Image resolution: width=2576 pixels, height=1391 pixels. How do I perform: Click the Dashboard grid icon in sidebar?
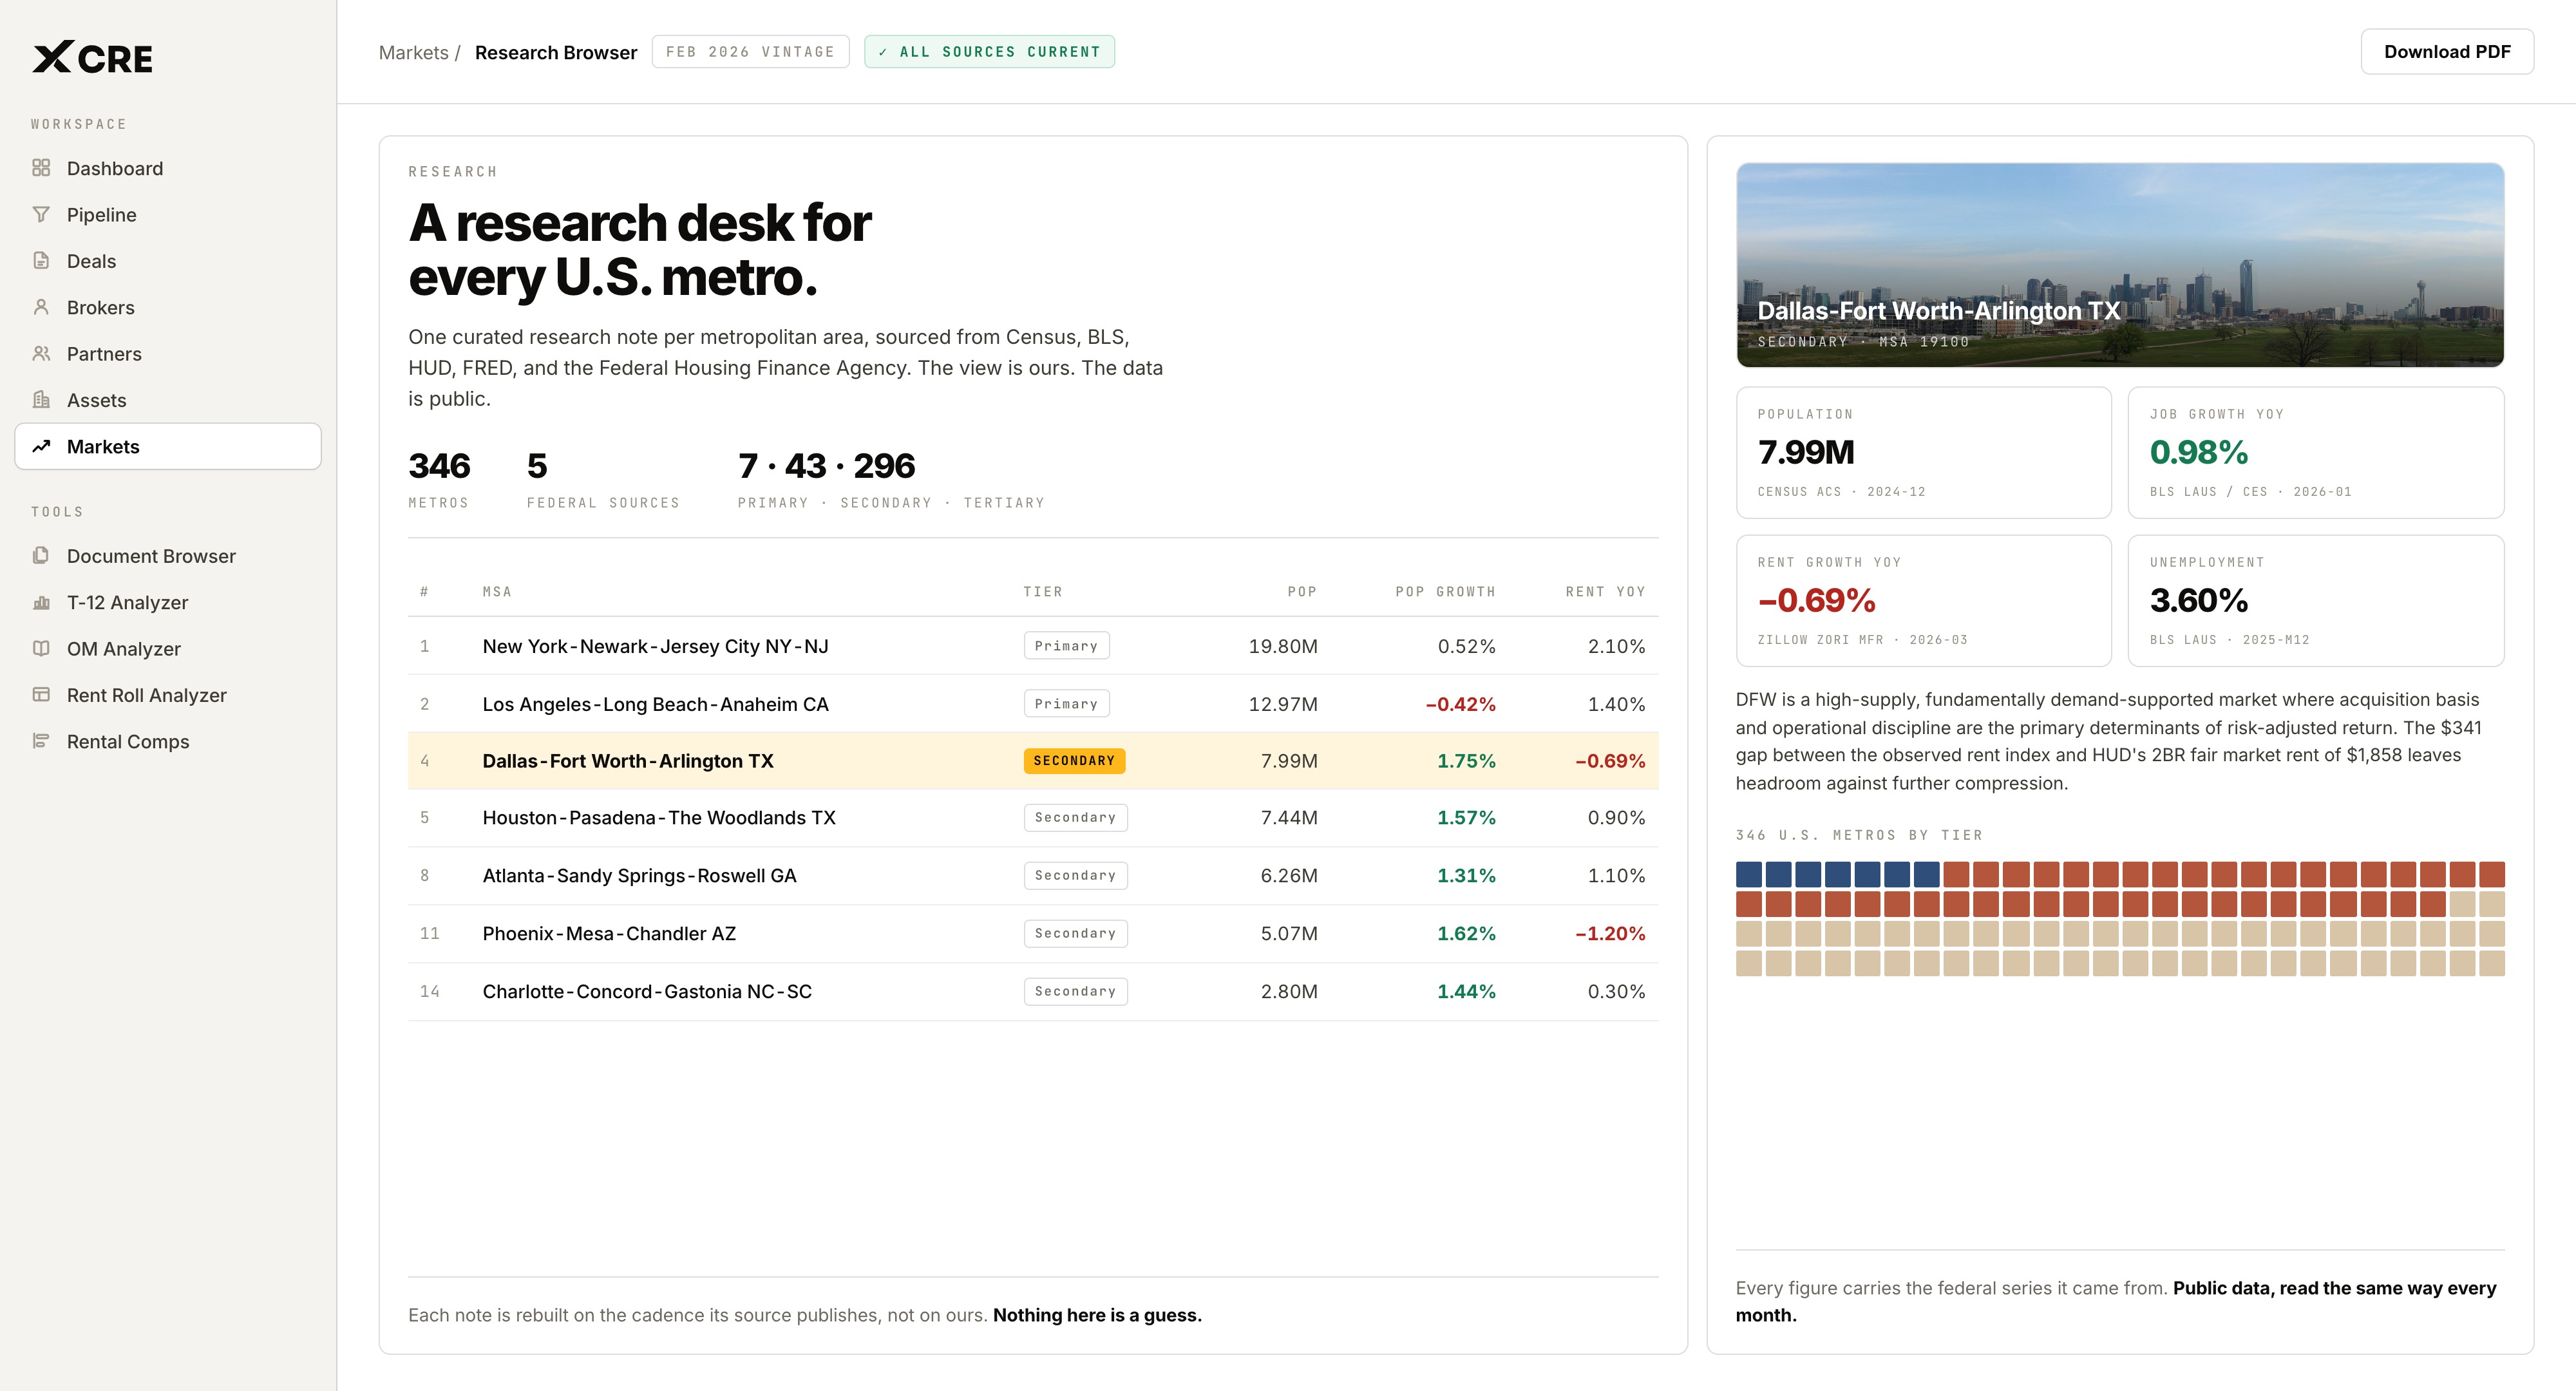pyautogui.click(x=41, y=168)
